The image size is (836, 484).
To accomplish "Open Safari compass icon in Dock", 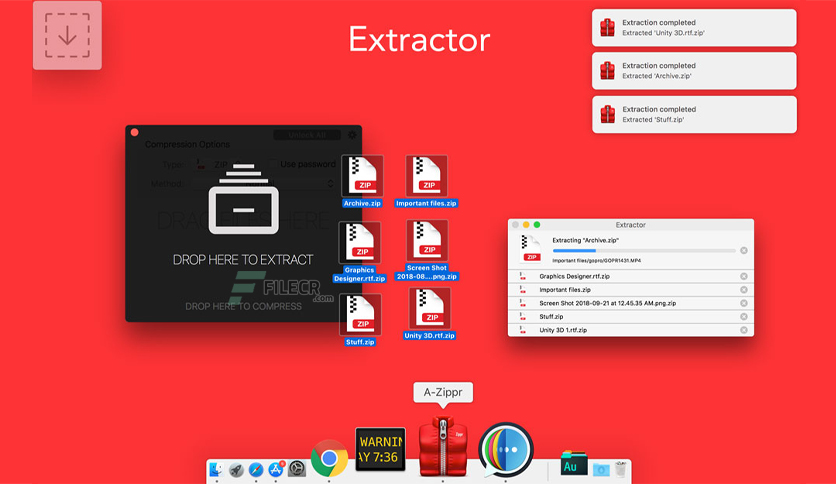I will (256, 469).
